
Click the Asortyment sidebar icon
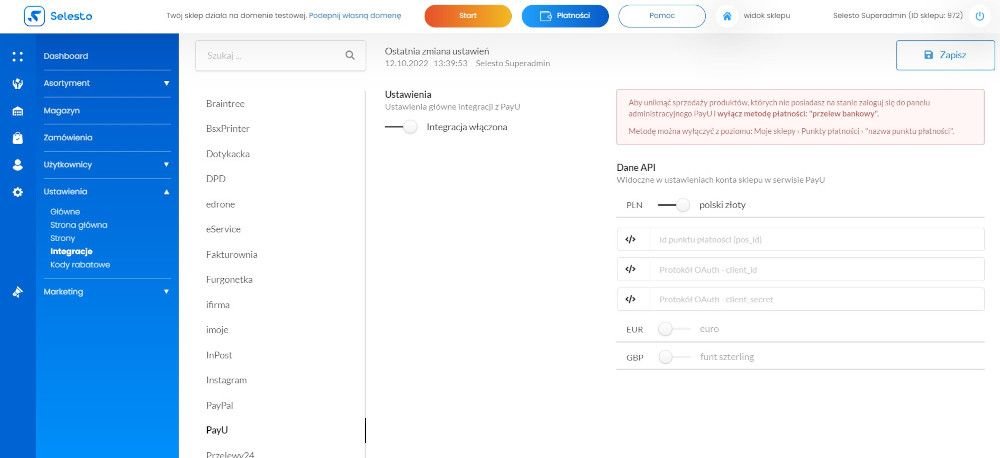[x=18, y=83]
